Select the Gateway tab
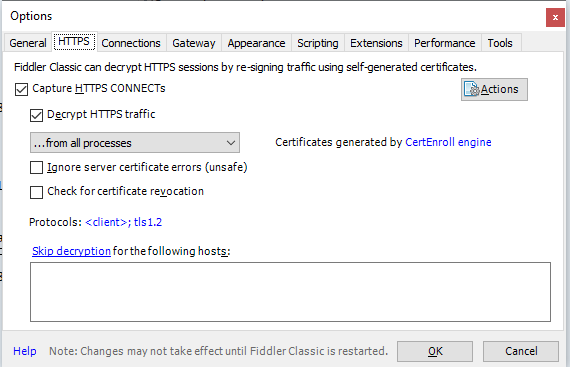The width and height of the screenshot is (570, 367). click(194, 43)
